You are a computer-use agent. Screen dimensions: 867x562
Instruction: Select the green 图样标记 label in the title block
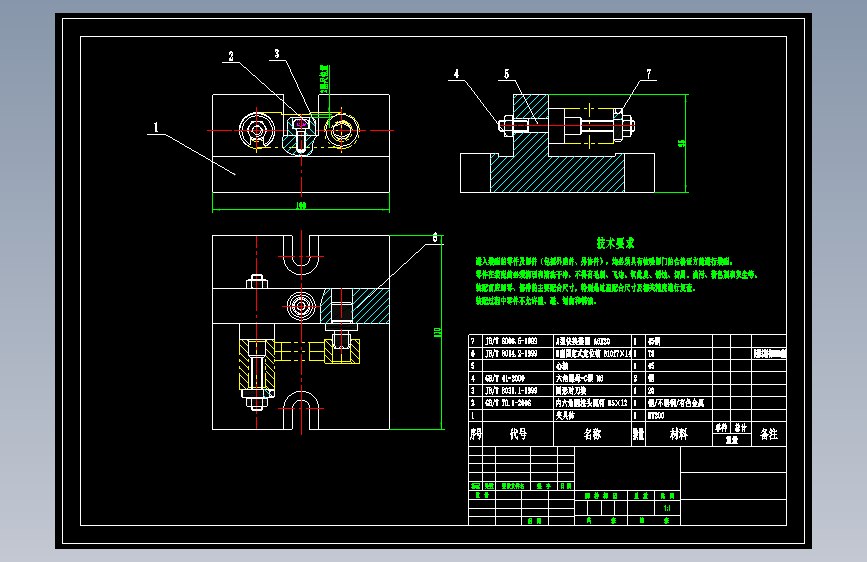(x=601, y=496)
